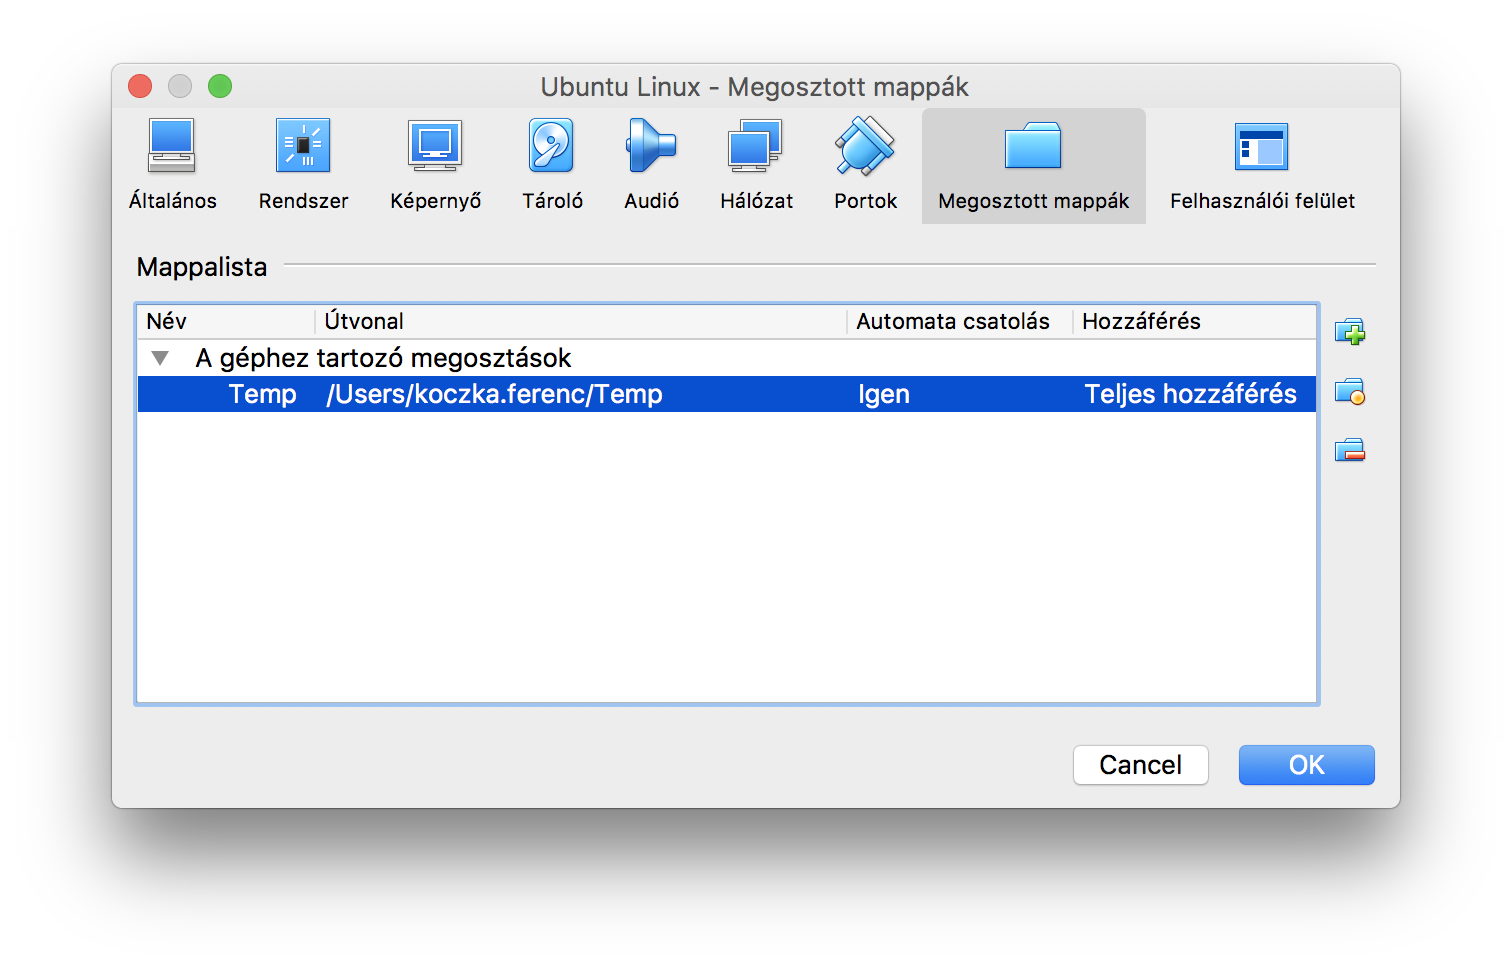
Task: Collapse the A géphez tartozó megosztások group
Action: coord(160,358)
